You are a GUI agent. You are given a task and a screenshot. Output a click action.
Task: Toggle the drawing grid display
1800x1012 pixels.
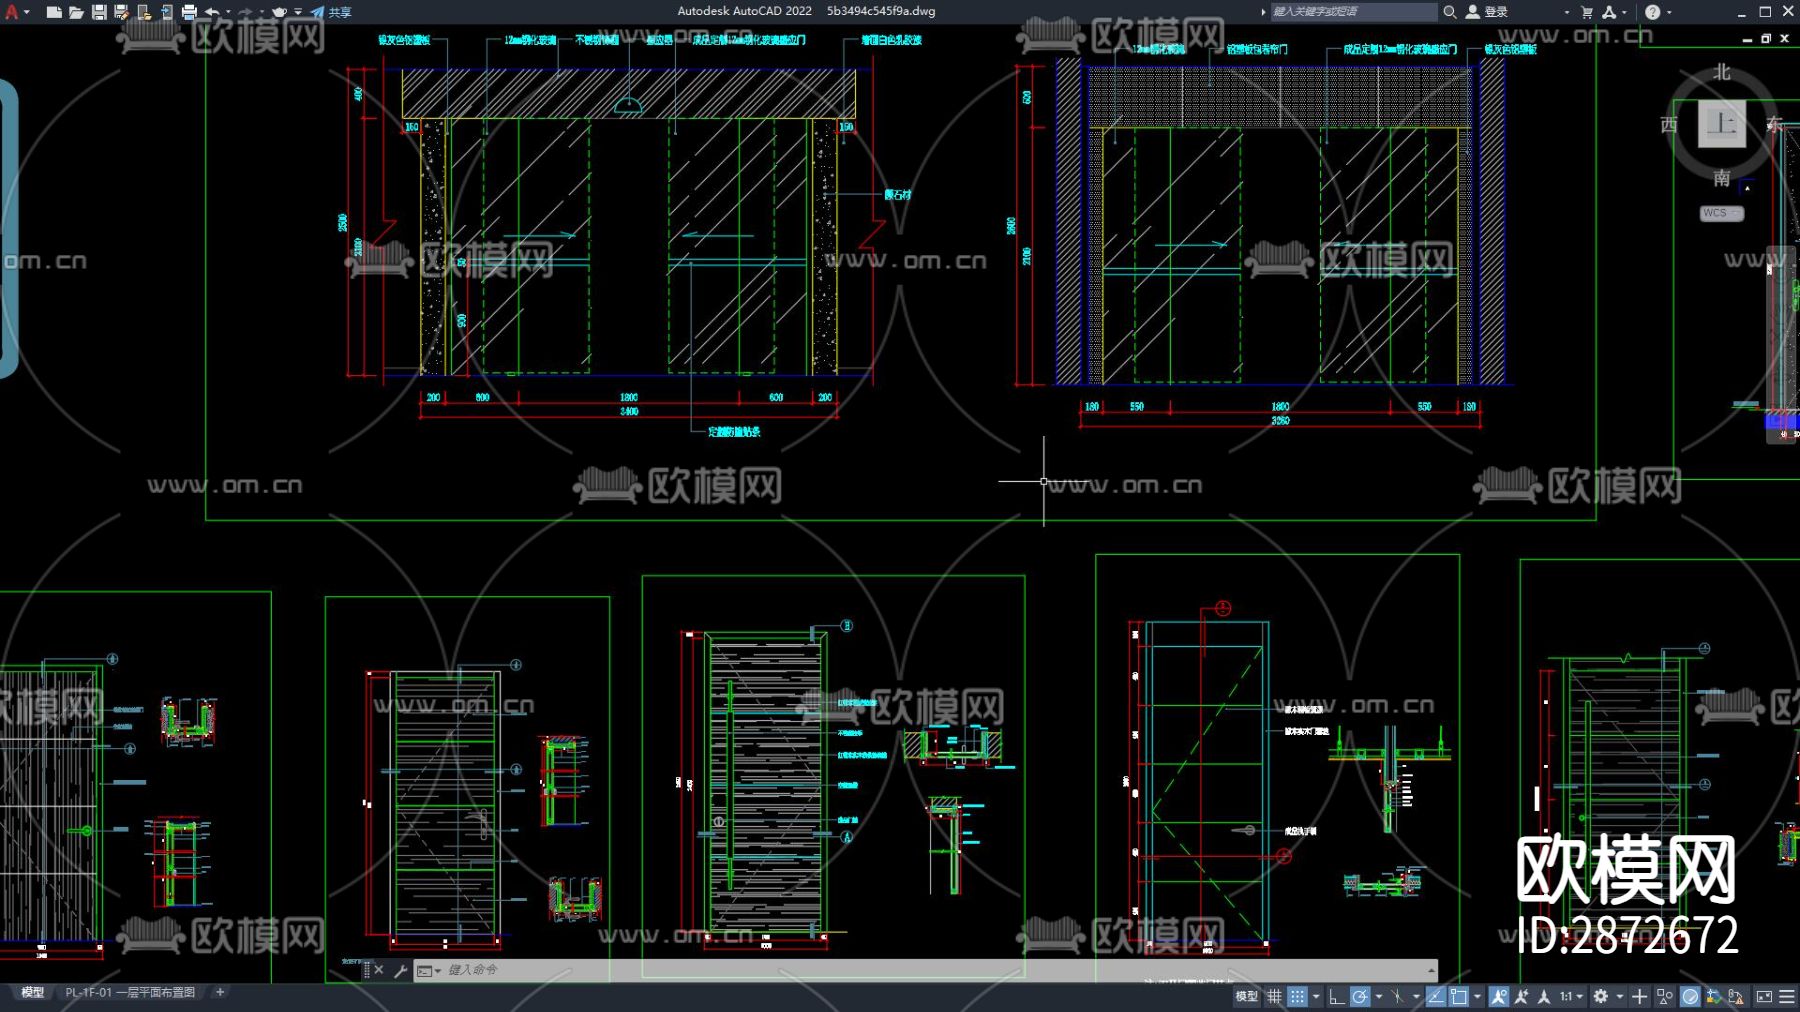tap(1274, 996)
